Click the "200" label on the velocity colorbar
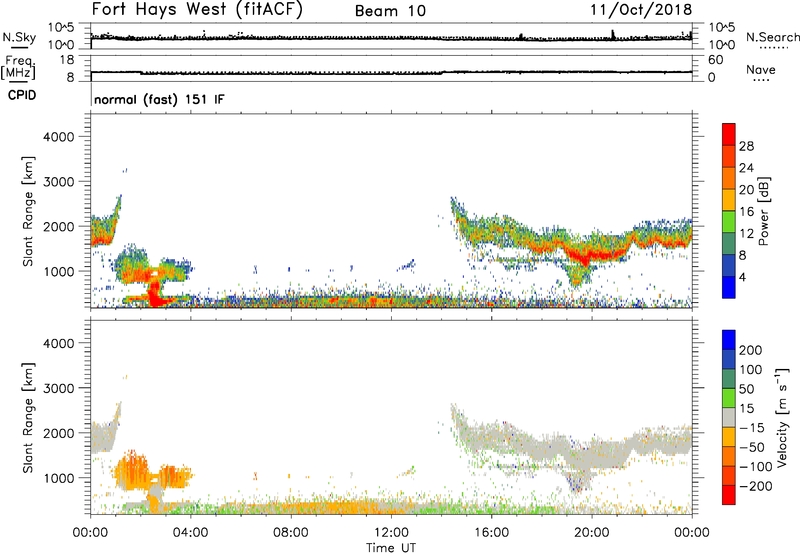This screenshot has width=800, height=554. (751, 350)
